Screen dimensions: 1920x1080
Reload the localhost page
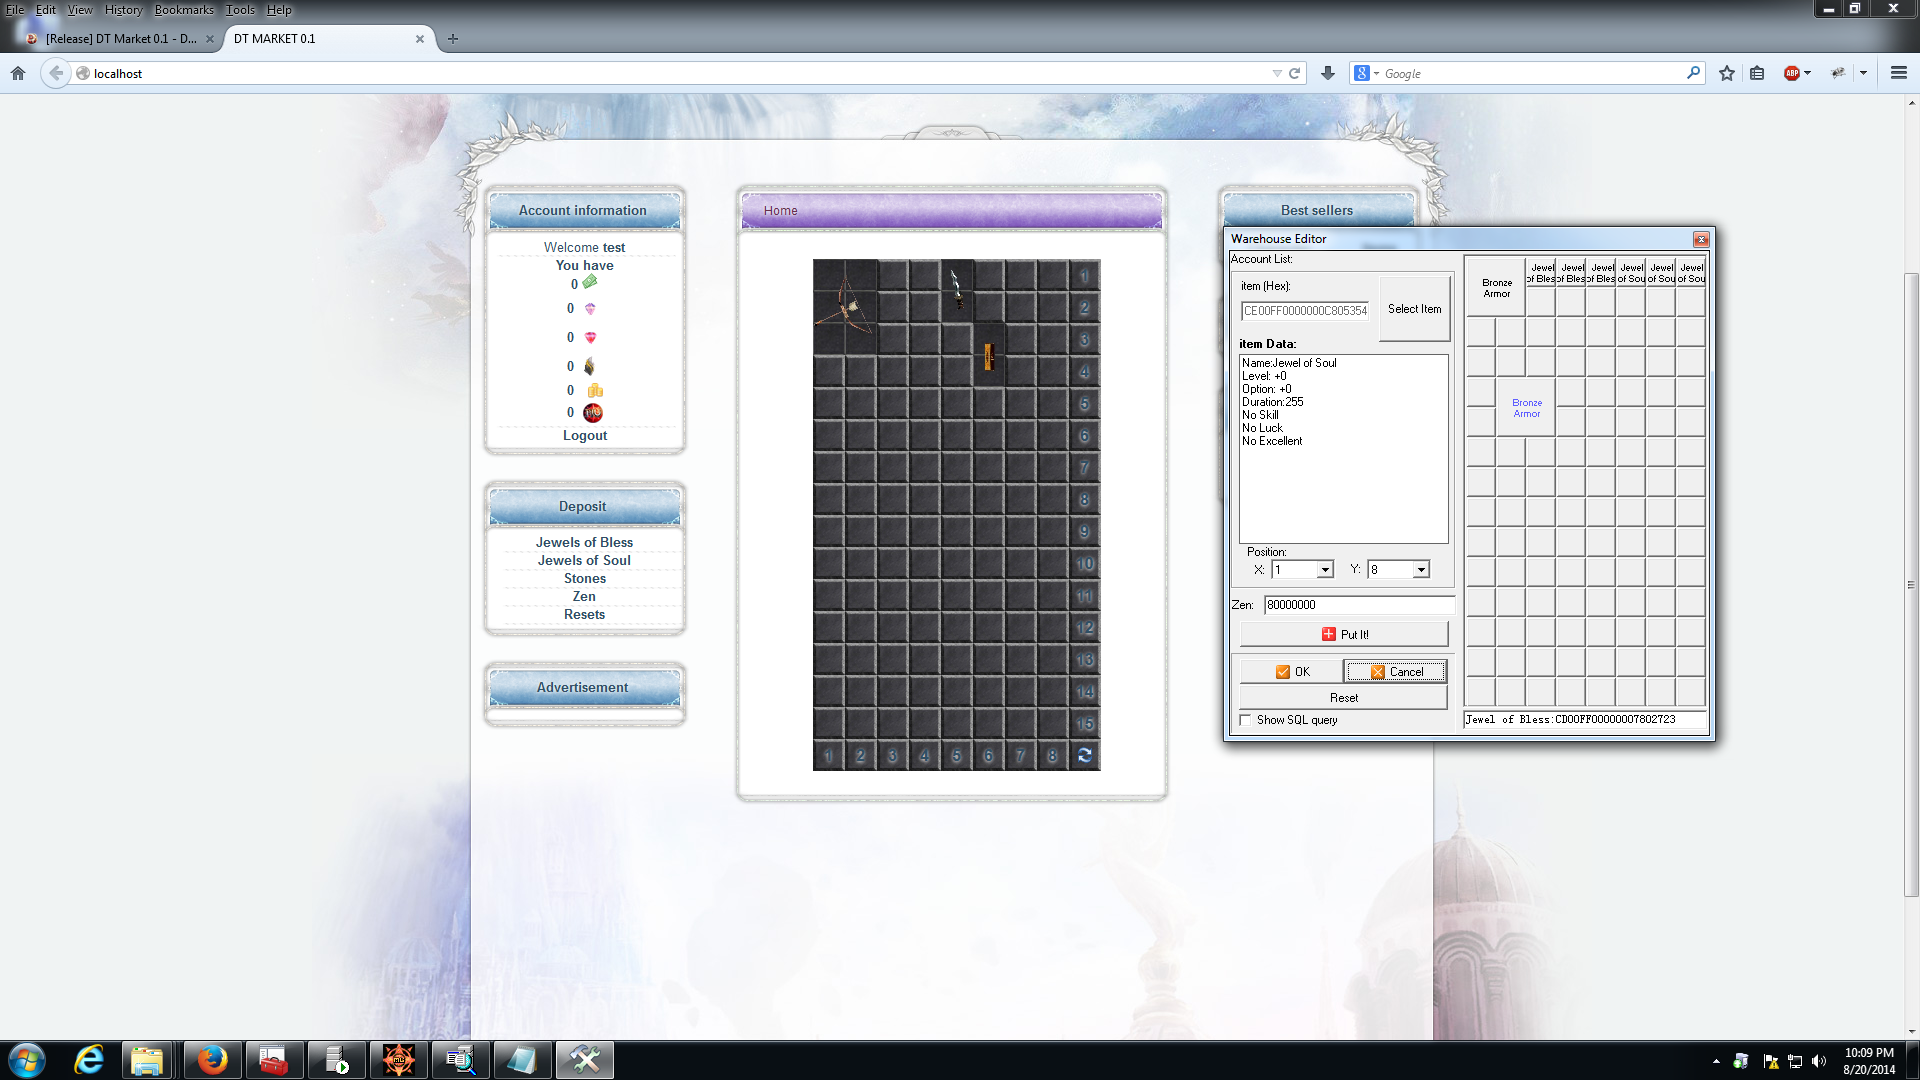pyautogui.click(x=1294, y=73)
